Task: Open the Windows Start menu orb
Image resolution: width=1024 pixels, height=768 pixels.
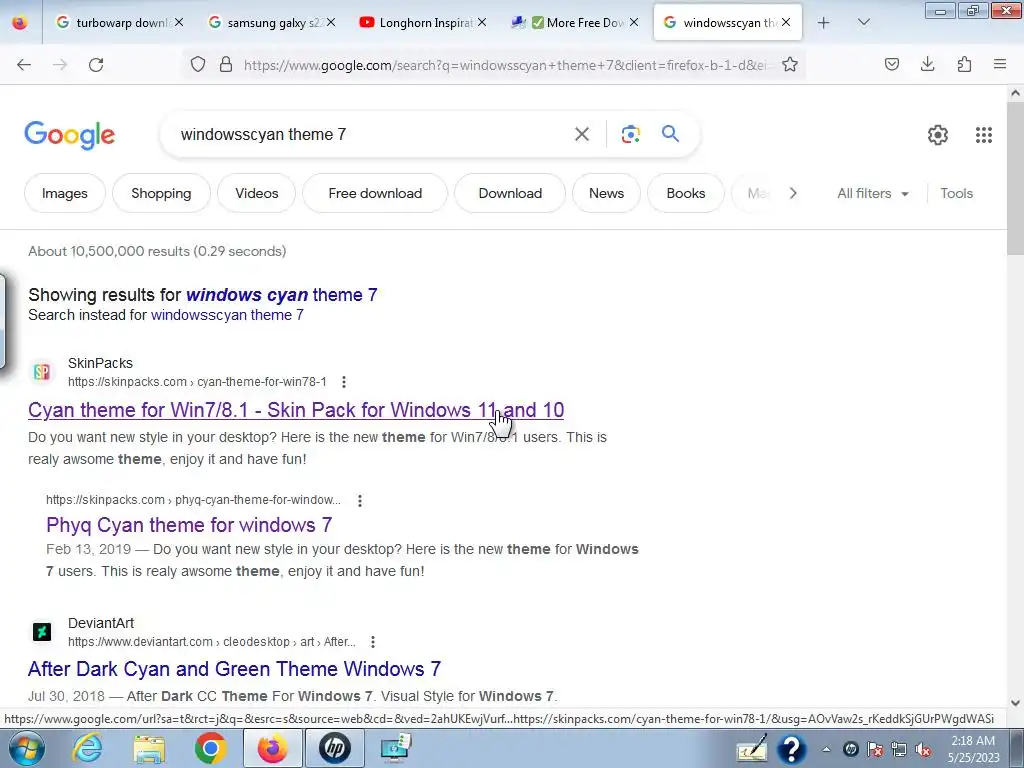Action: point(27,748)
